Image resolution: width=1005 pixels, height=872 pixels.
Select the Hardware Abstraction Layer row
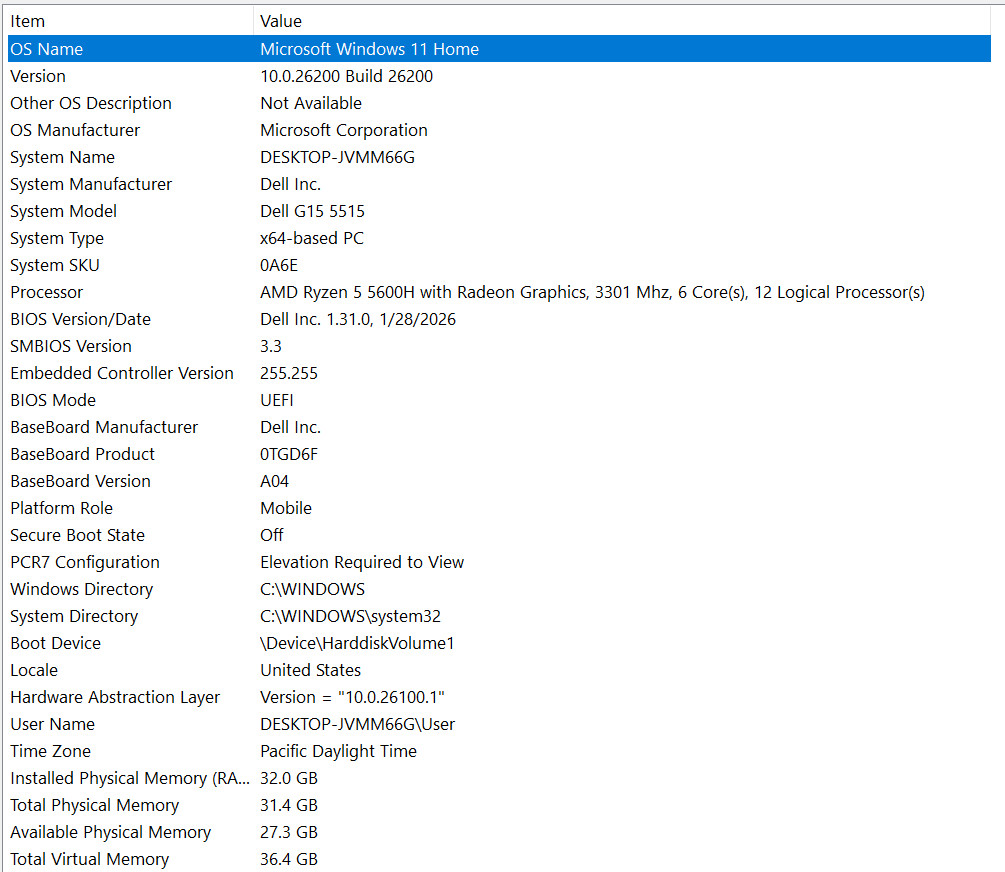coord(499,697)
